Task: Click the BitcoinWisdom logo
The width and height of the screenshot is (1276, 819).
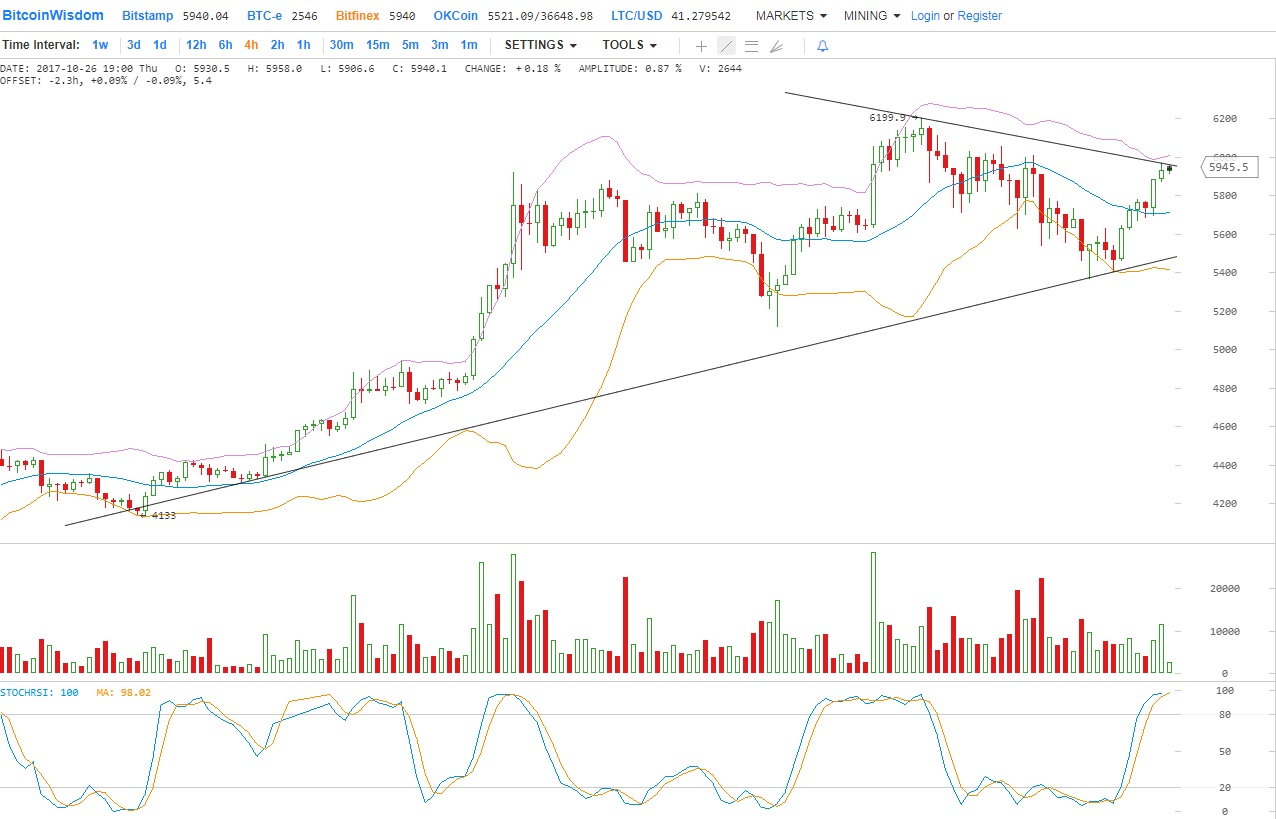Action: (x=53, y=16)
